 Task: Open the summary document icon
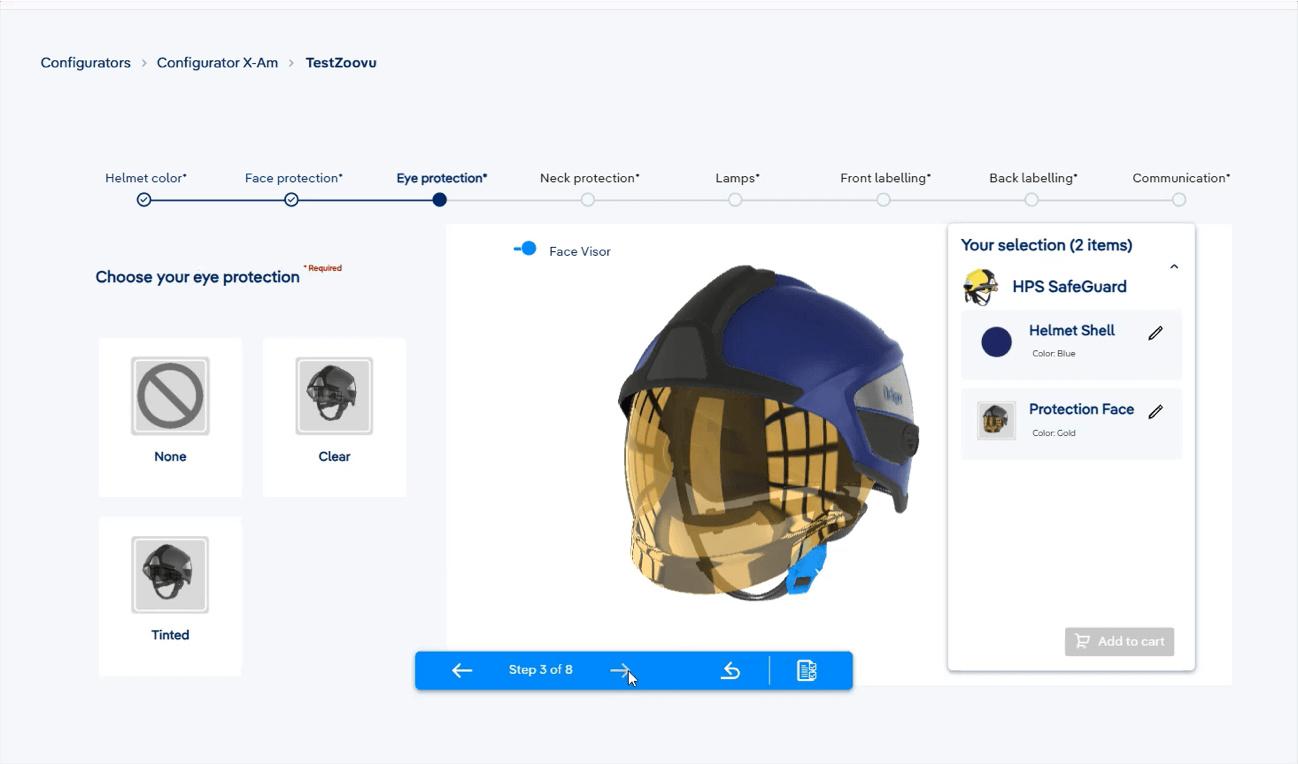tap(807, 670)
